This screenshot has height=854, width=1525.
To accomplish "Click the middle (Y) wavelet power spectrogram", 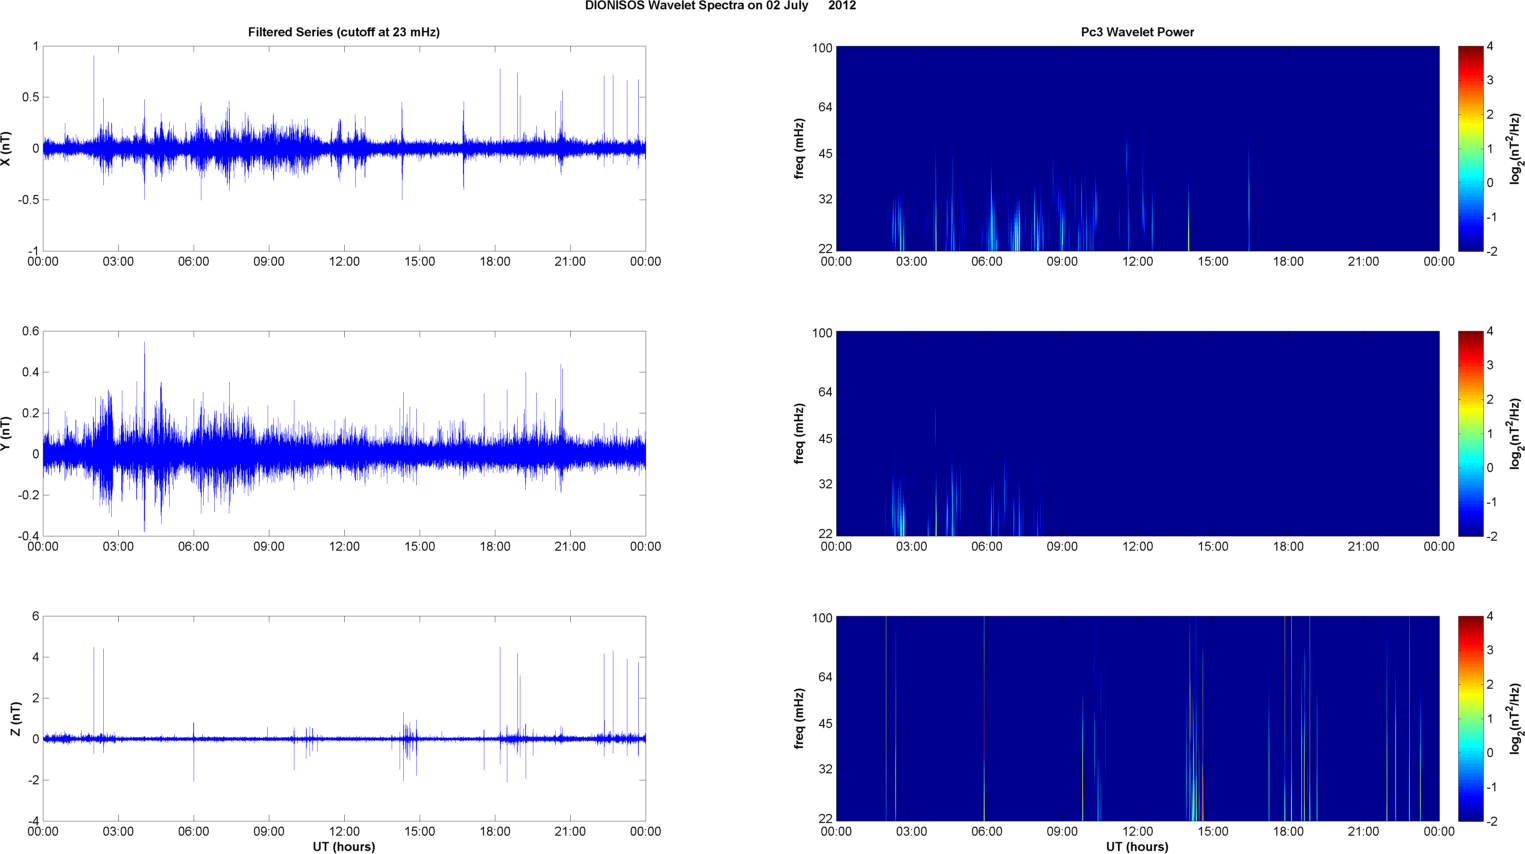I will [1137, 434].
